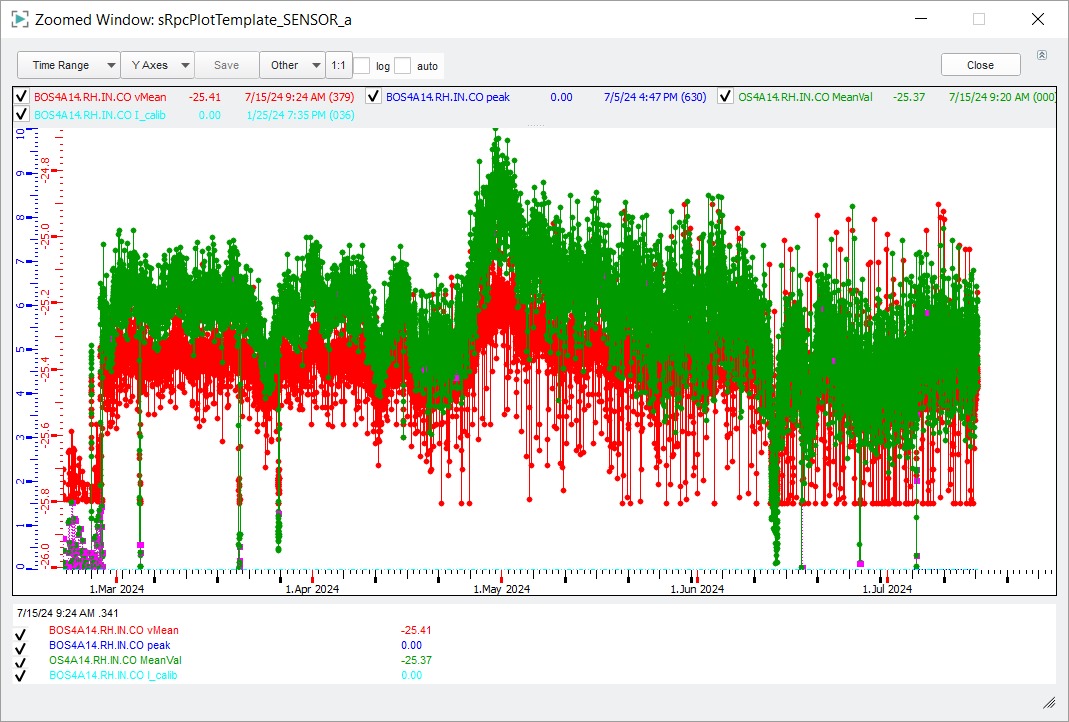Click the Close button
This screenshot has height=722, width=1069.
pos(980,65)
